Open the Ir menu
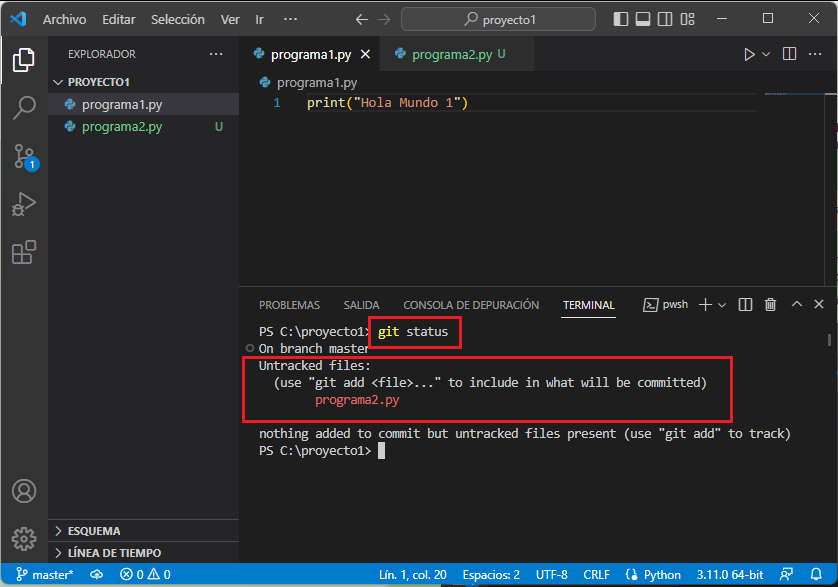Viewport: 838px width, 587px height. 259,19
